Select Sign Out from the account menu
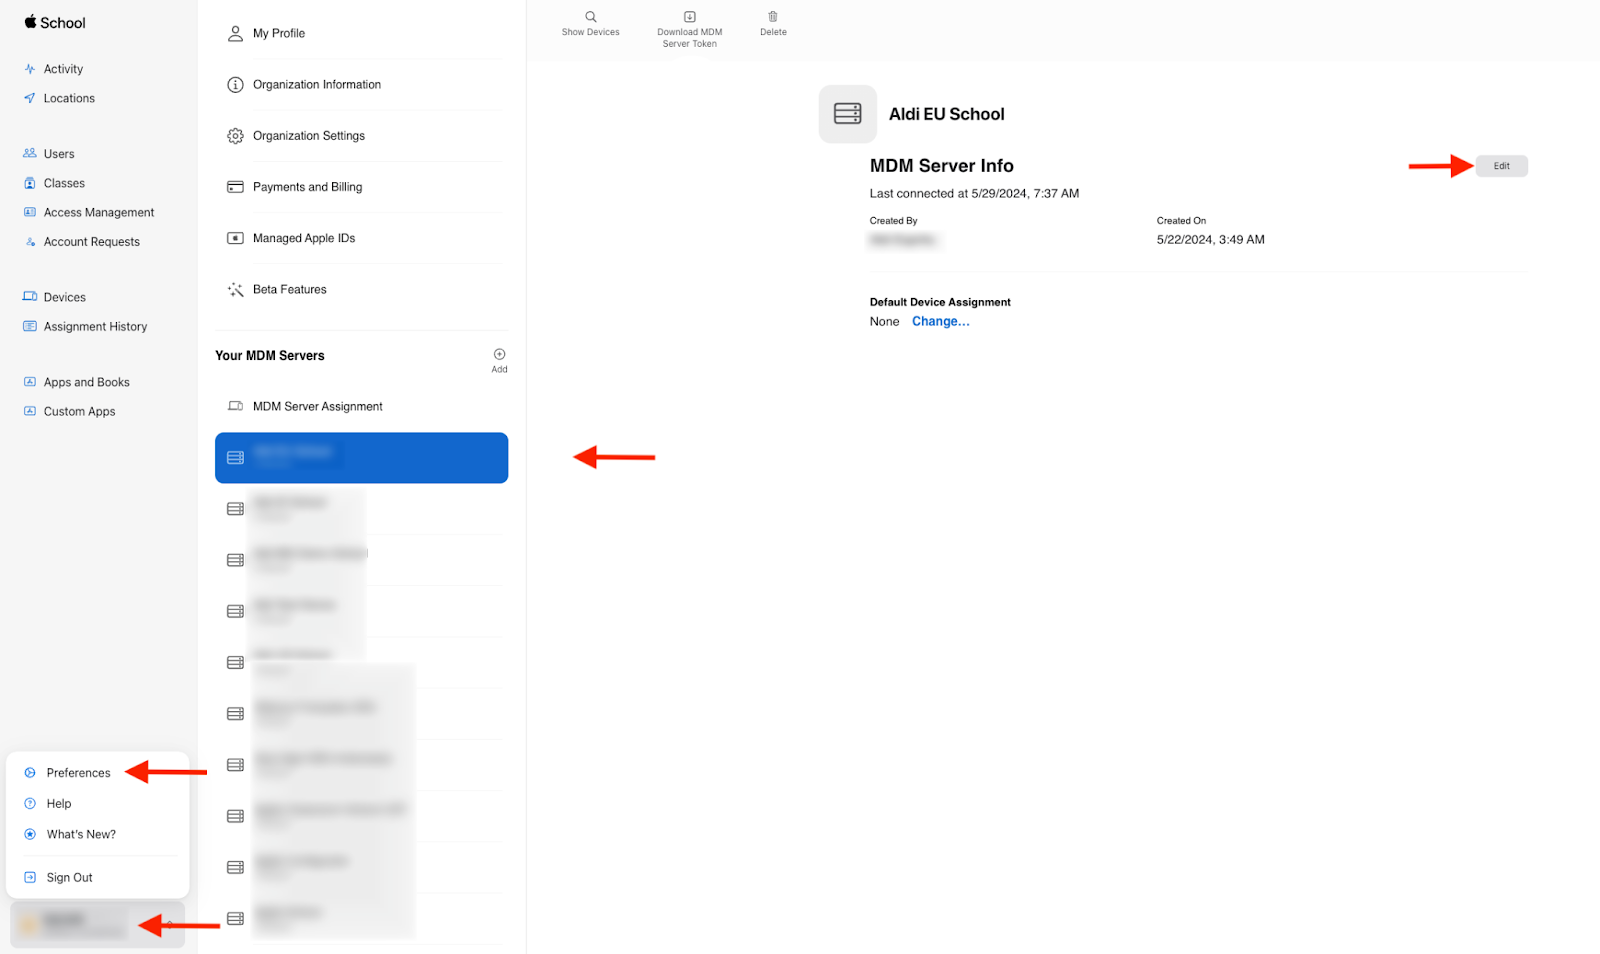The image size is (1600, 954). coord(69,877)
